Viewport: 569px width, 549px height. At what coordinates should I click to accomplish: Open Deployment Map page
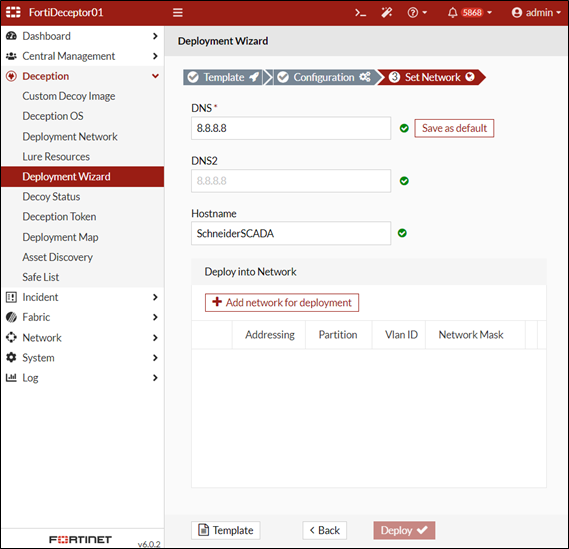point(60,237)
